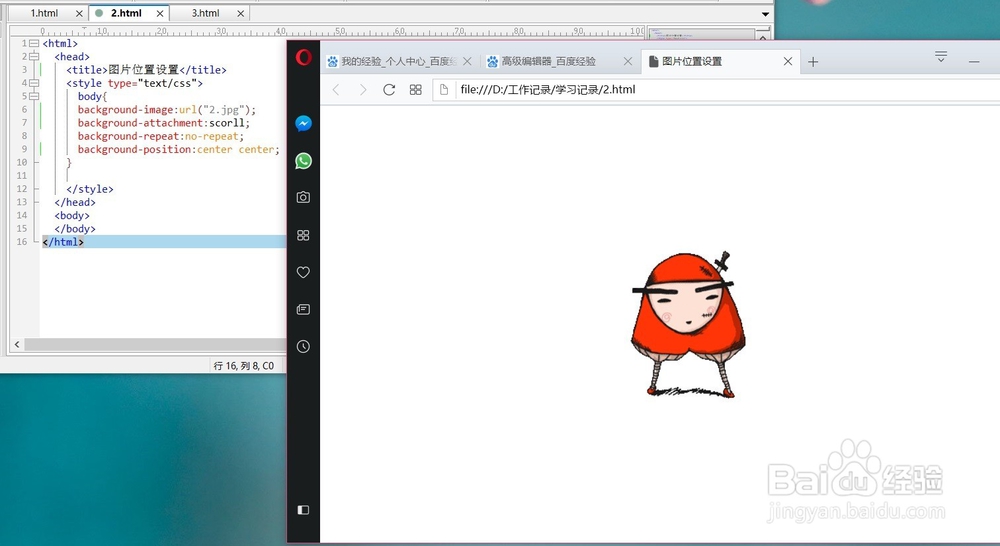Take a snapshot with camera icon

304,198
